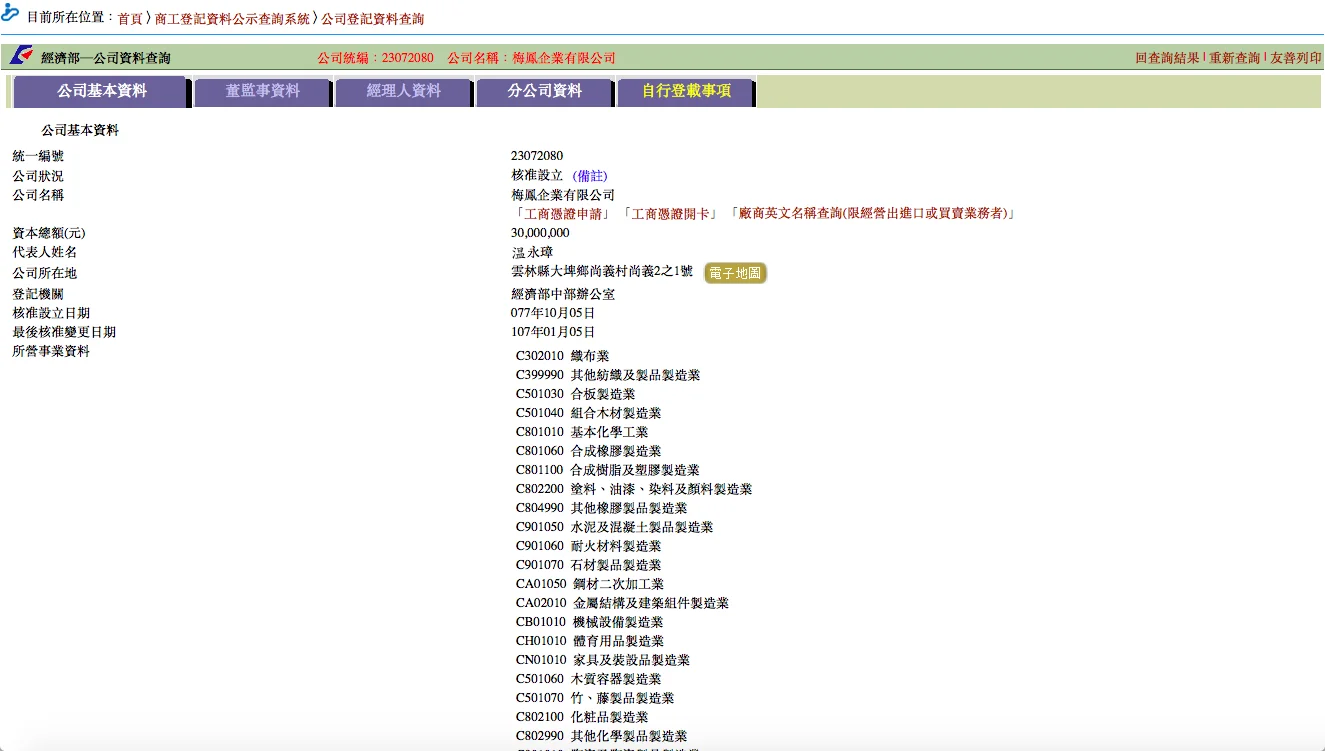Switch to the 董監事資料 tab
This screenshot has height=751, width=1325.
(262, 91)
